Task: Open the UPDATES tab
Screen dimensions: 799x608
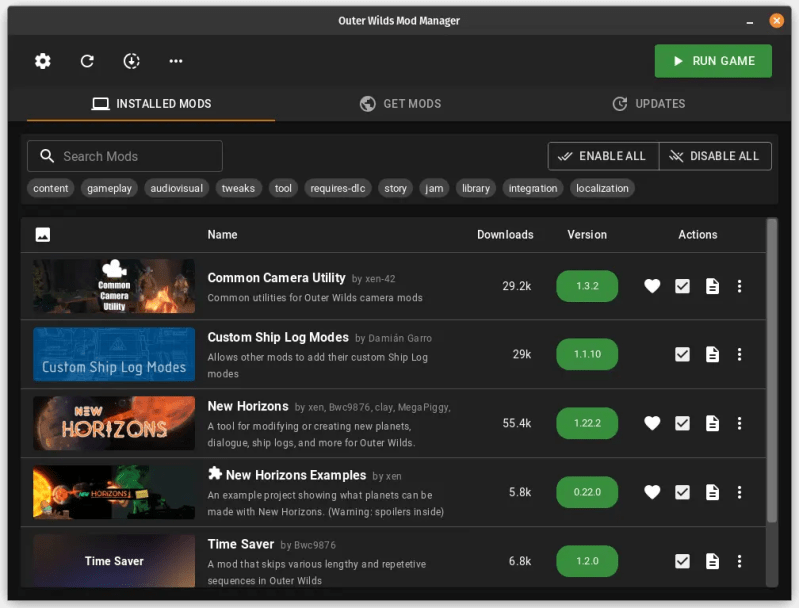Action: (648, 104)
